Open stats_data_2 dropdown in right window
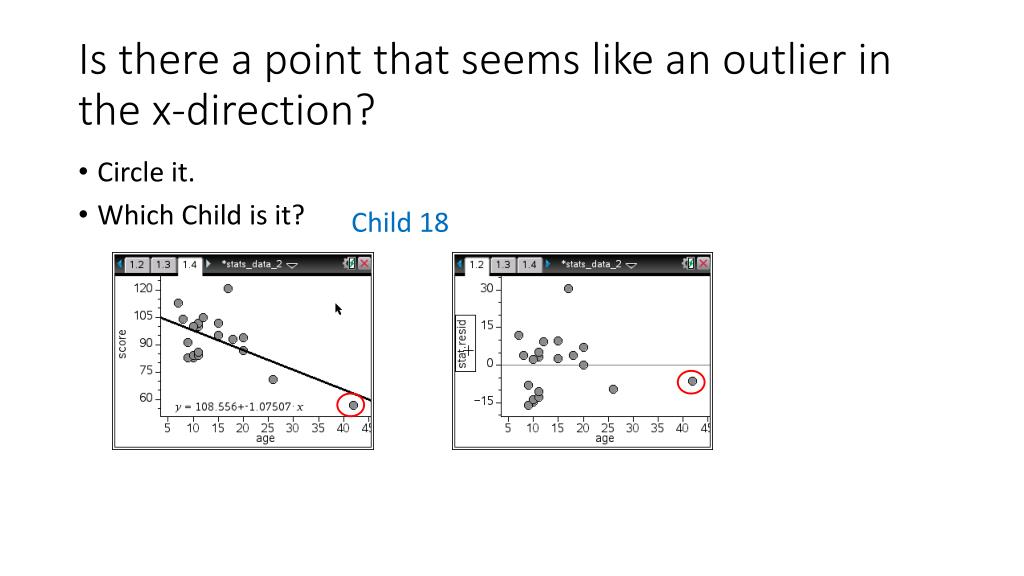Image resolution: width=1024 pixels, height=576 pixels. point(632,264)
